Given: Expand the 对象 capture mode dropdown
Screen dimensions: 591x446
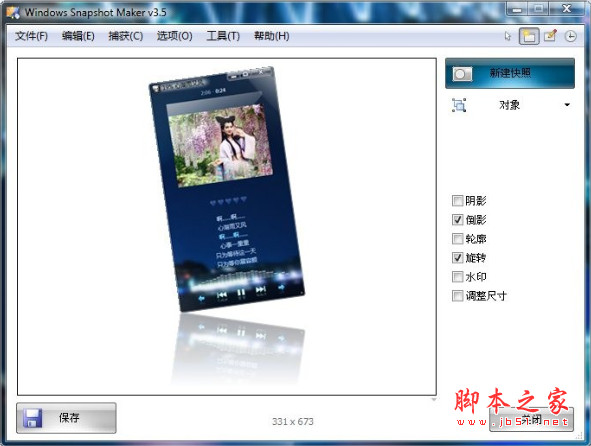Looking at the screenshot, I should click(567, 105).
